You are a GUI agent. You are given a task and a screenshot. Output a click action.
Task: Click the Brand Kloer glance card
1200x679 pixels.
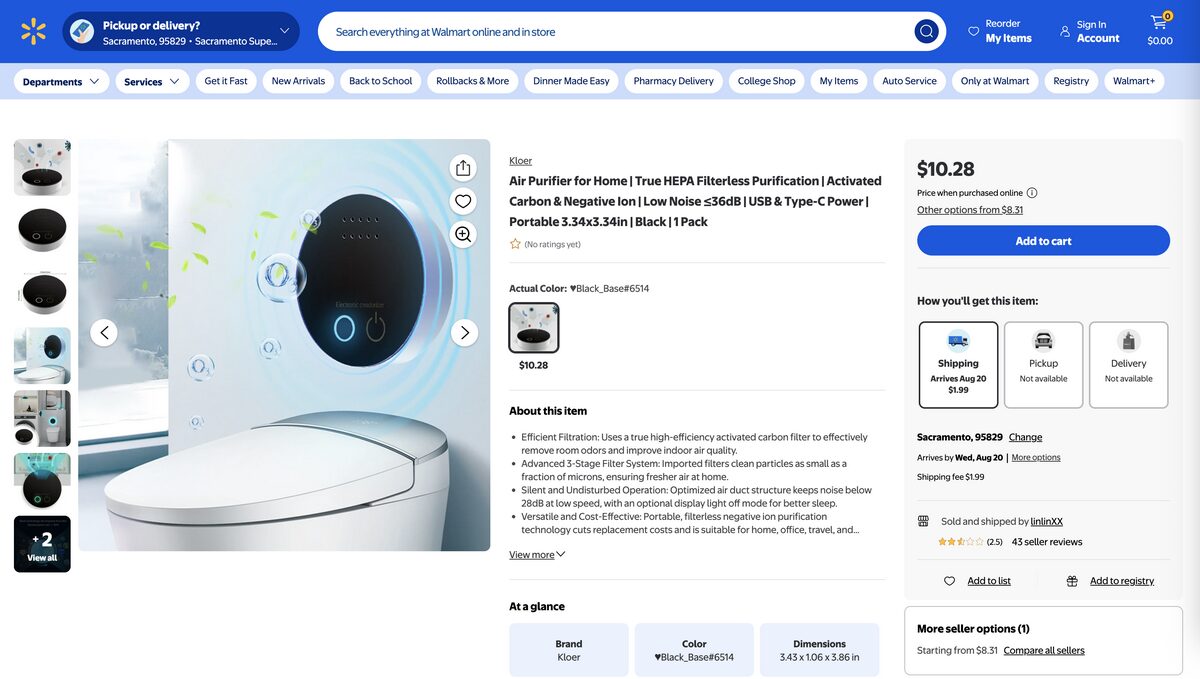[x=569, y=650]
